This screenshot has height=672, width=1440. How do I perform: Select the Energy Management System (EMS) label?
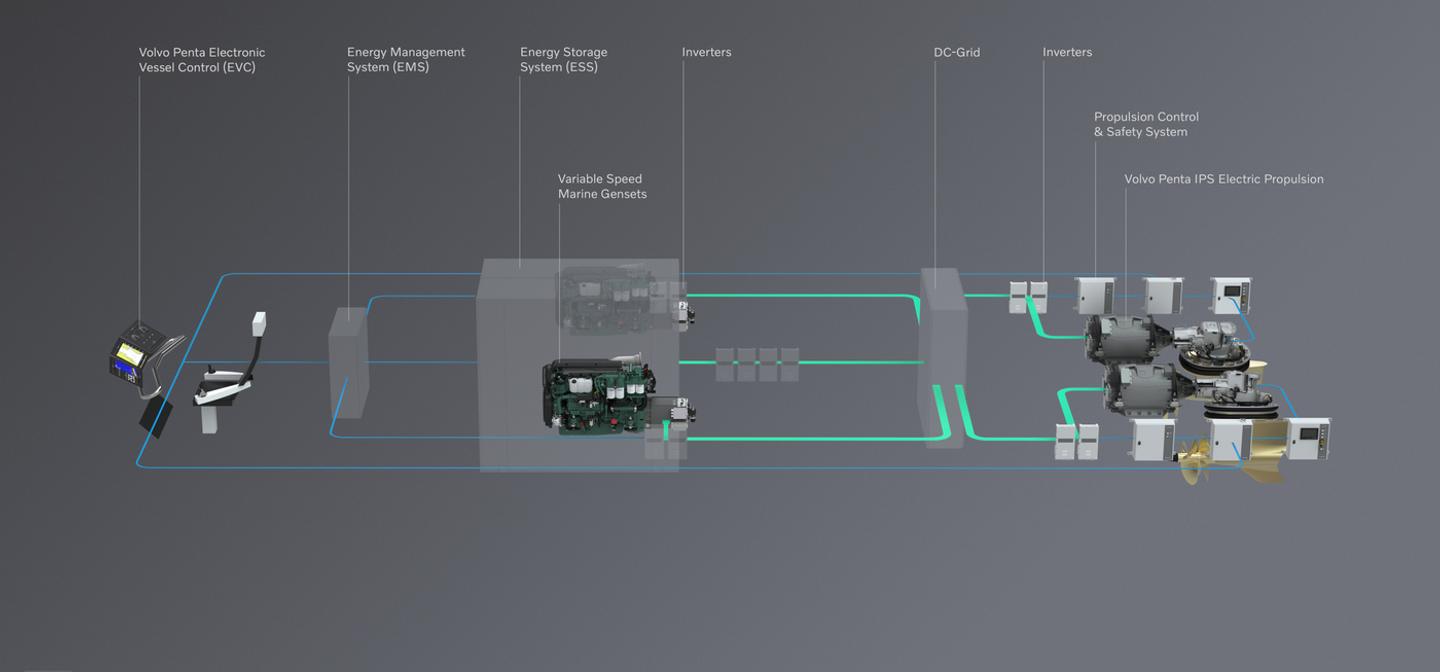click(406, 60)
